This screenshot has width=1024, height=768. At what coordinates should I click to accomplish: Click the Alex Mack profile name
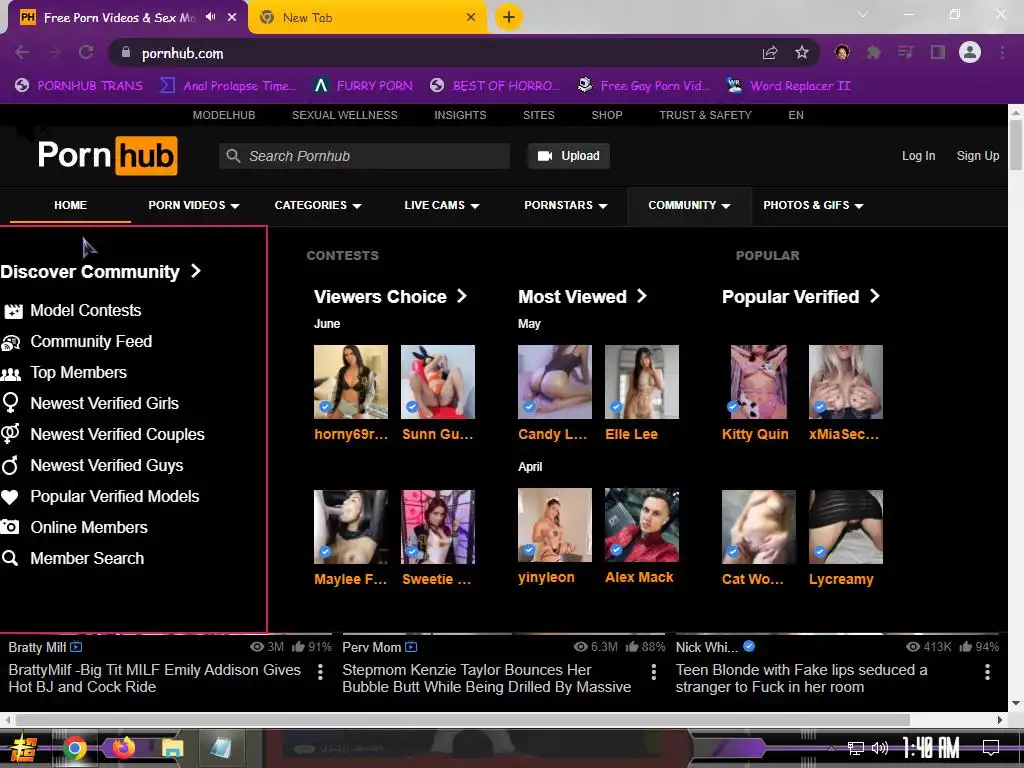tap(639, 577)
